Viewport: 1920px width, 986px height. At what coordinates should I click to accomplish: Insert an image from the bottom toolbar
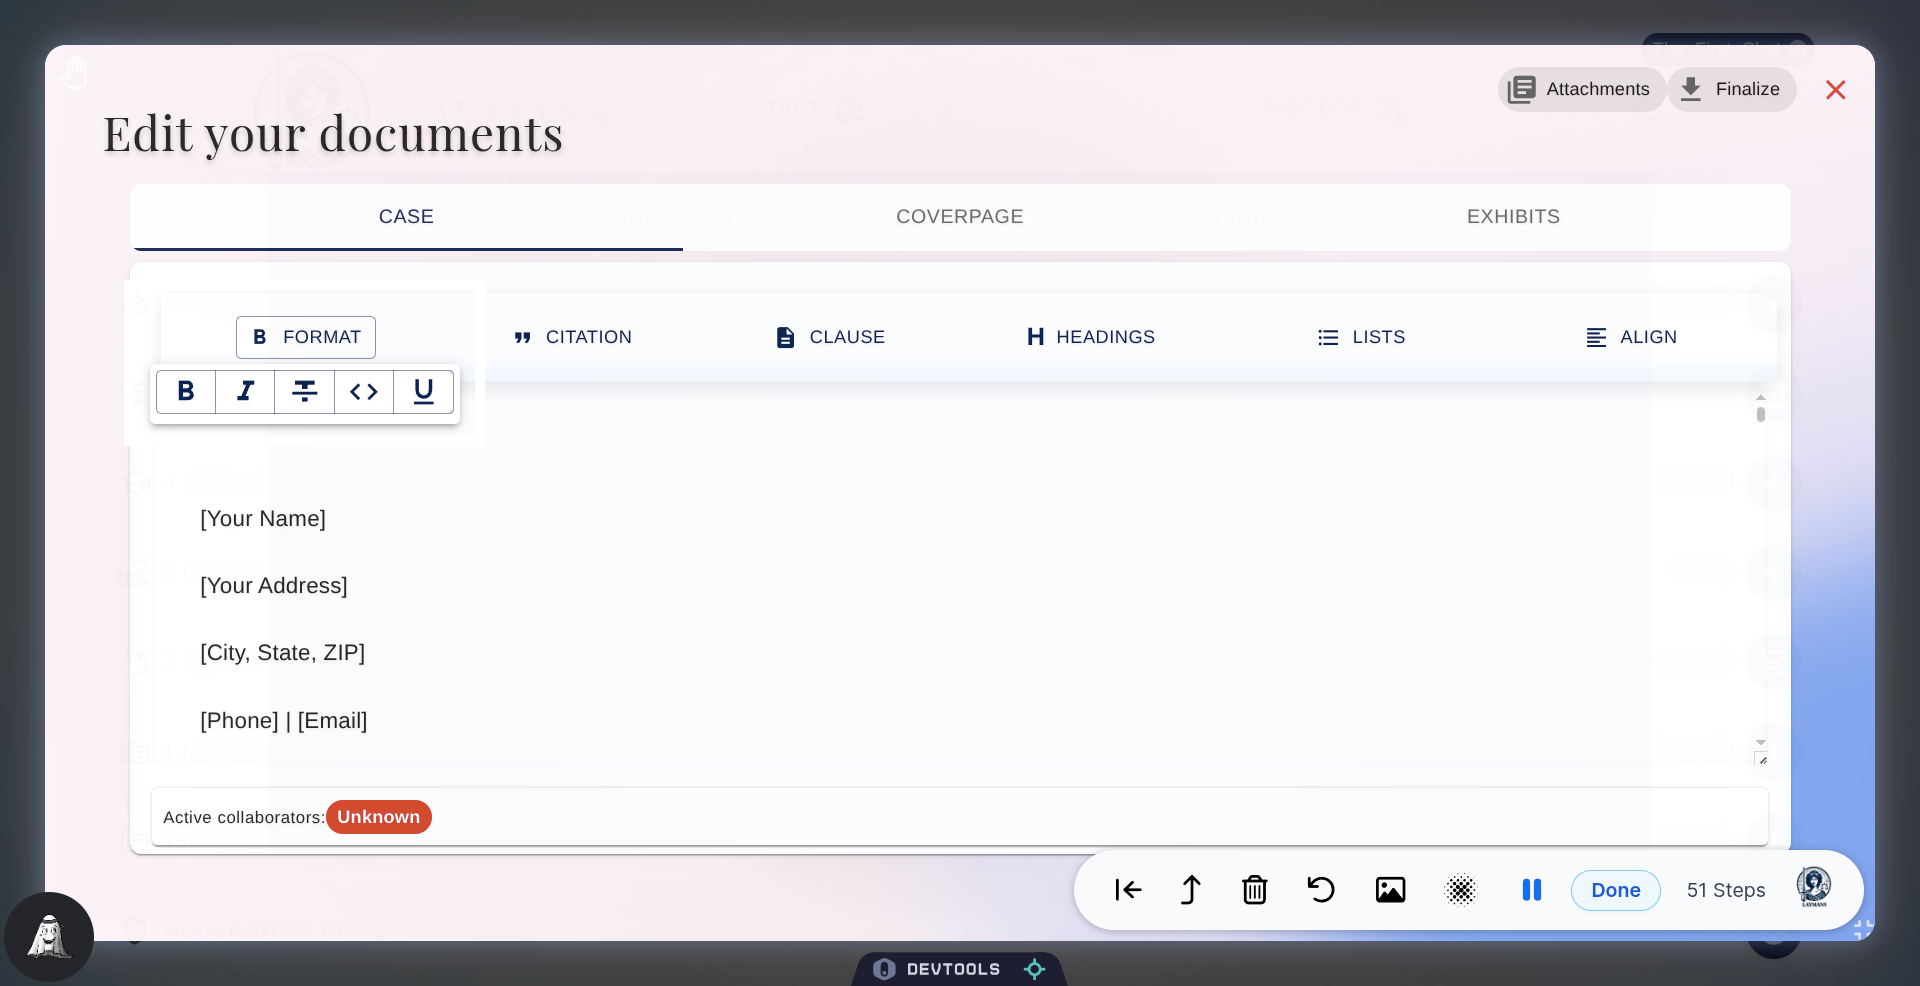coord(1390,890)
